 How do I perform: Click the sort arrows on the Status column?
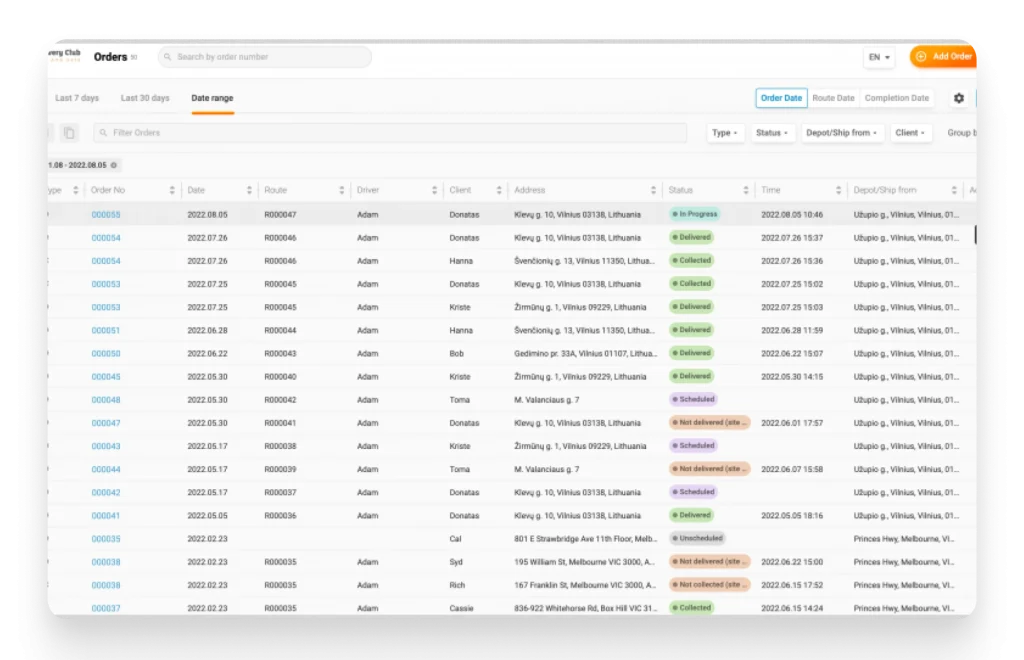tap(746, 189)
